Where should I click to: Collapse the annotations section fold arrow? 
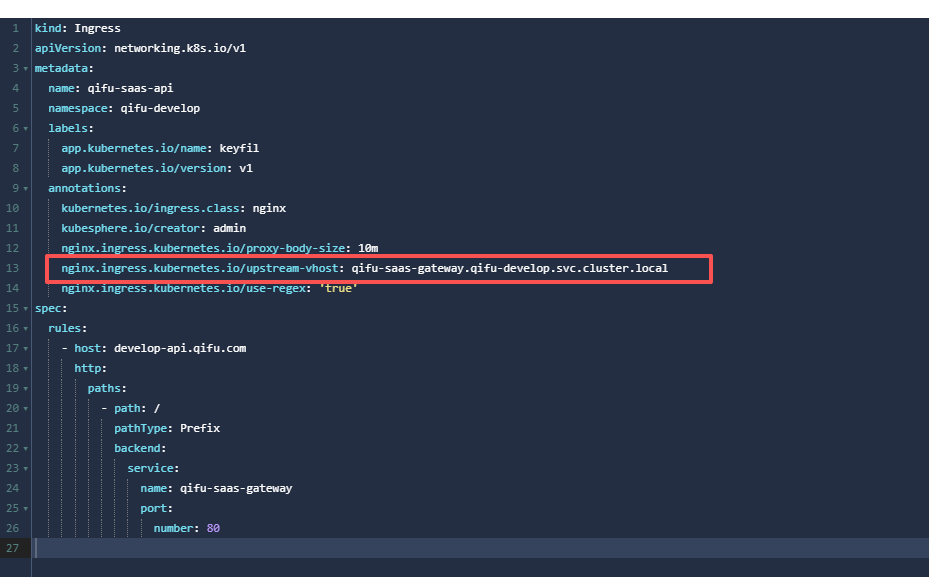click(25, 188)
